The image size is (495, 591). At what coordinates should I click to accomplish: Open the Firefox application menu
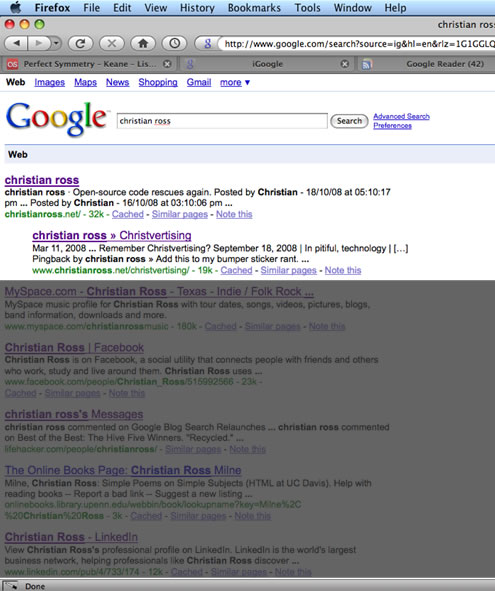(x=52, y=8)
